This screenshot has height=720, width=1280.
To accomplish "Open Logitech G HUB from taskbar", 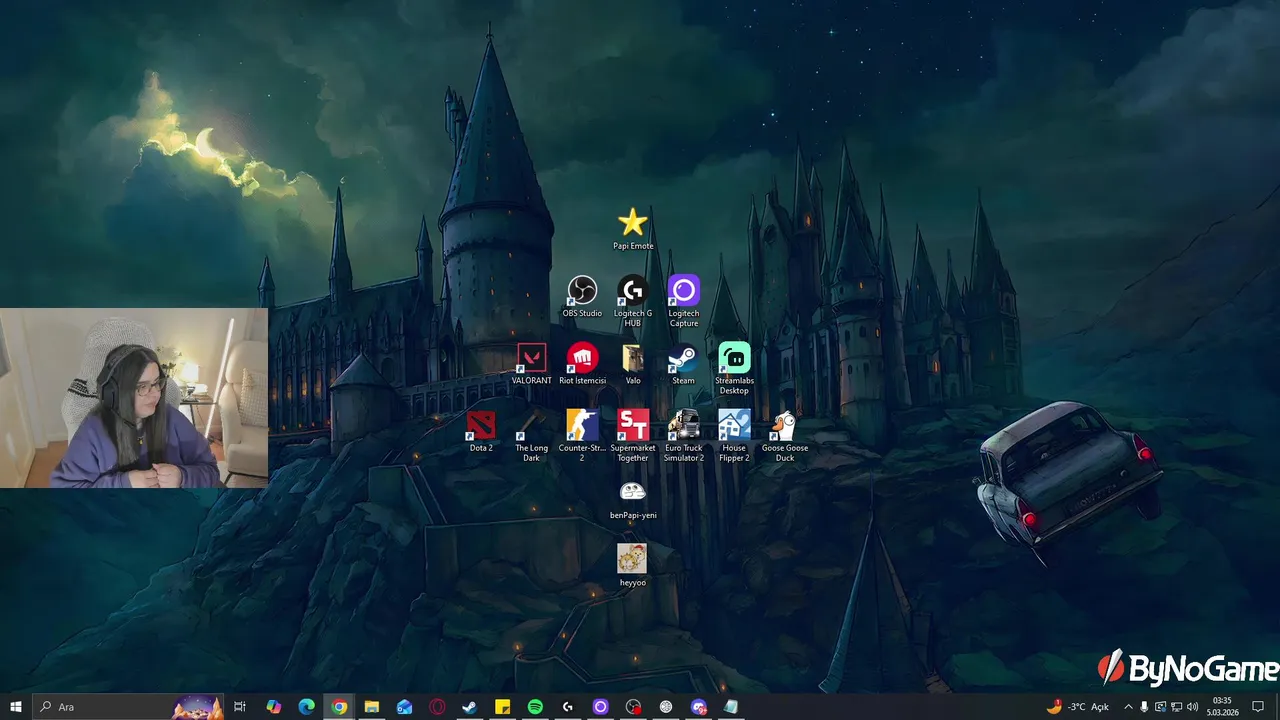I will pyautogui.click(x=567, y=706).
